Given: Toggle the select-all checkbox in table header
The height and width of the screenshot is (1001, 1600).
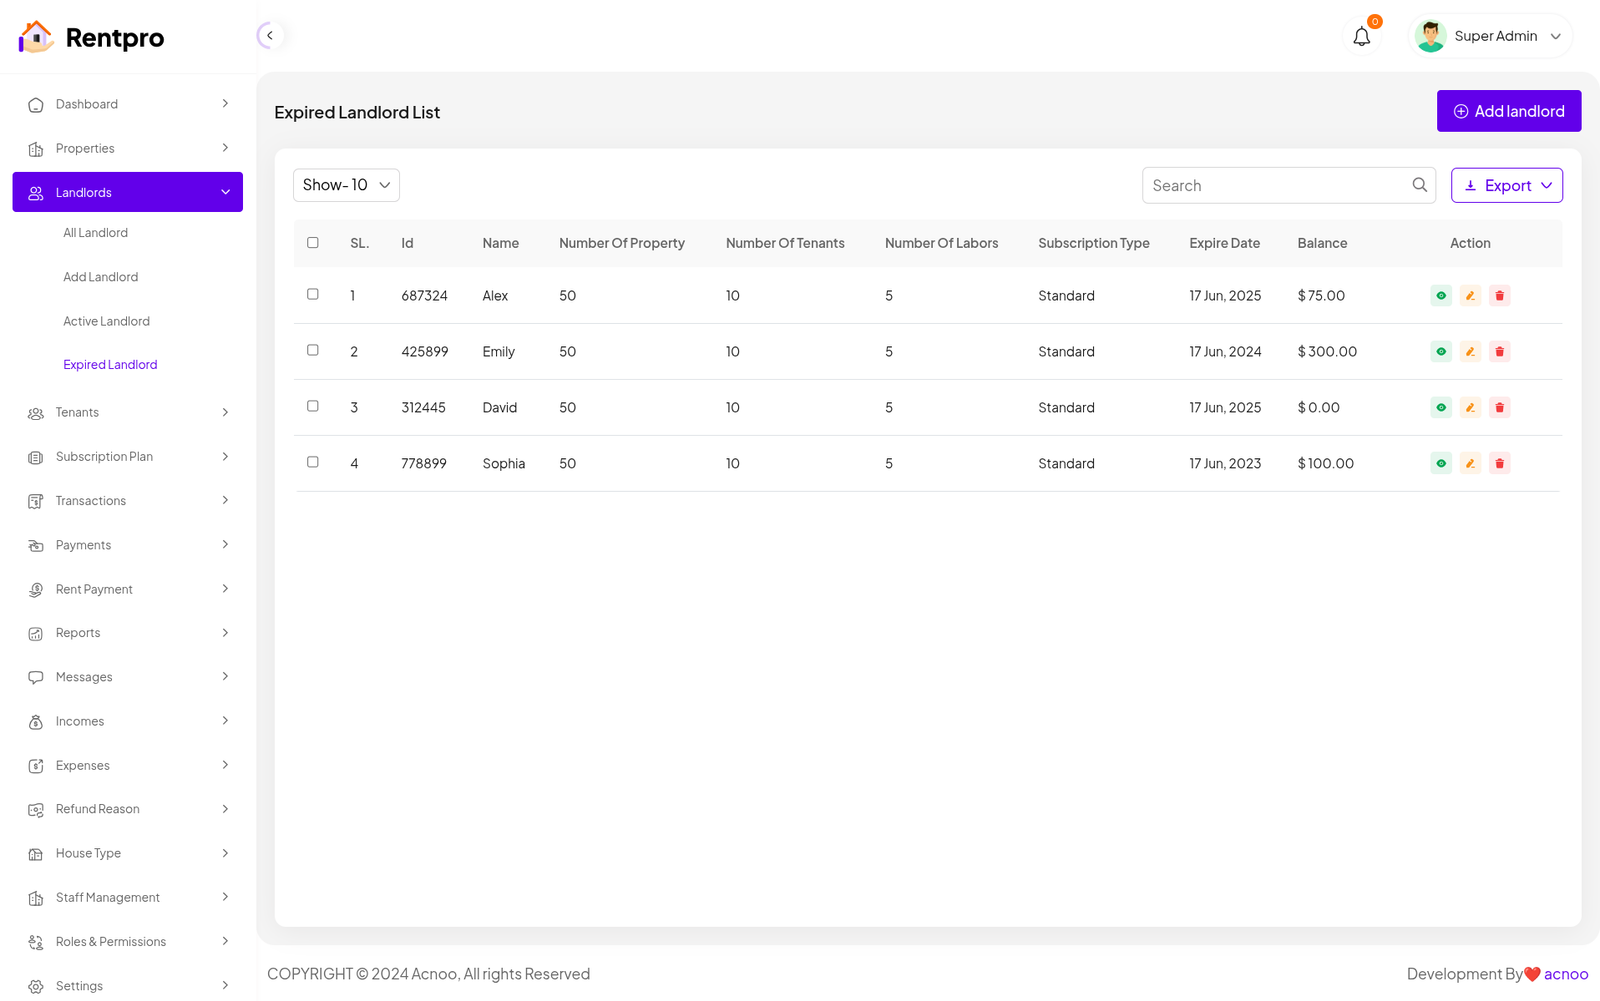Looking at the screenshot, I should 313,243.
